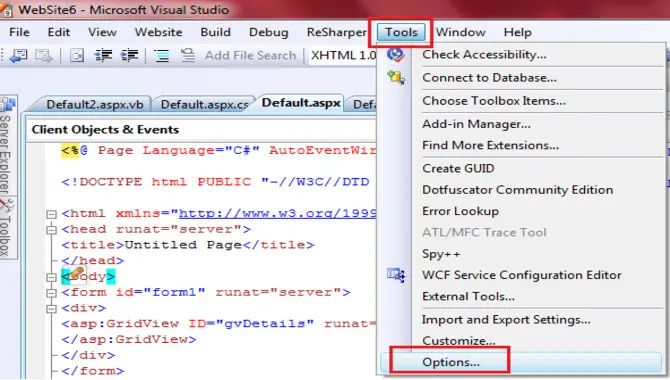Click the first of the two indent toolbar icons
The width and height of the screenshot is (670, 380).
point(103,56)
